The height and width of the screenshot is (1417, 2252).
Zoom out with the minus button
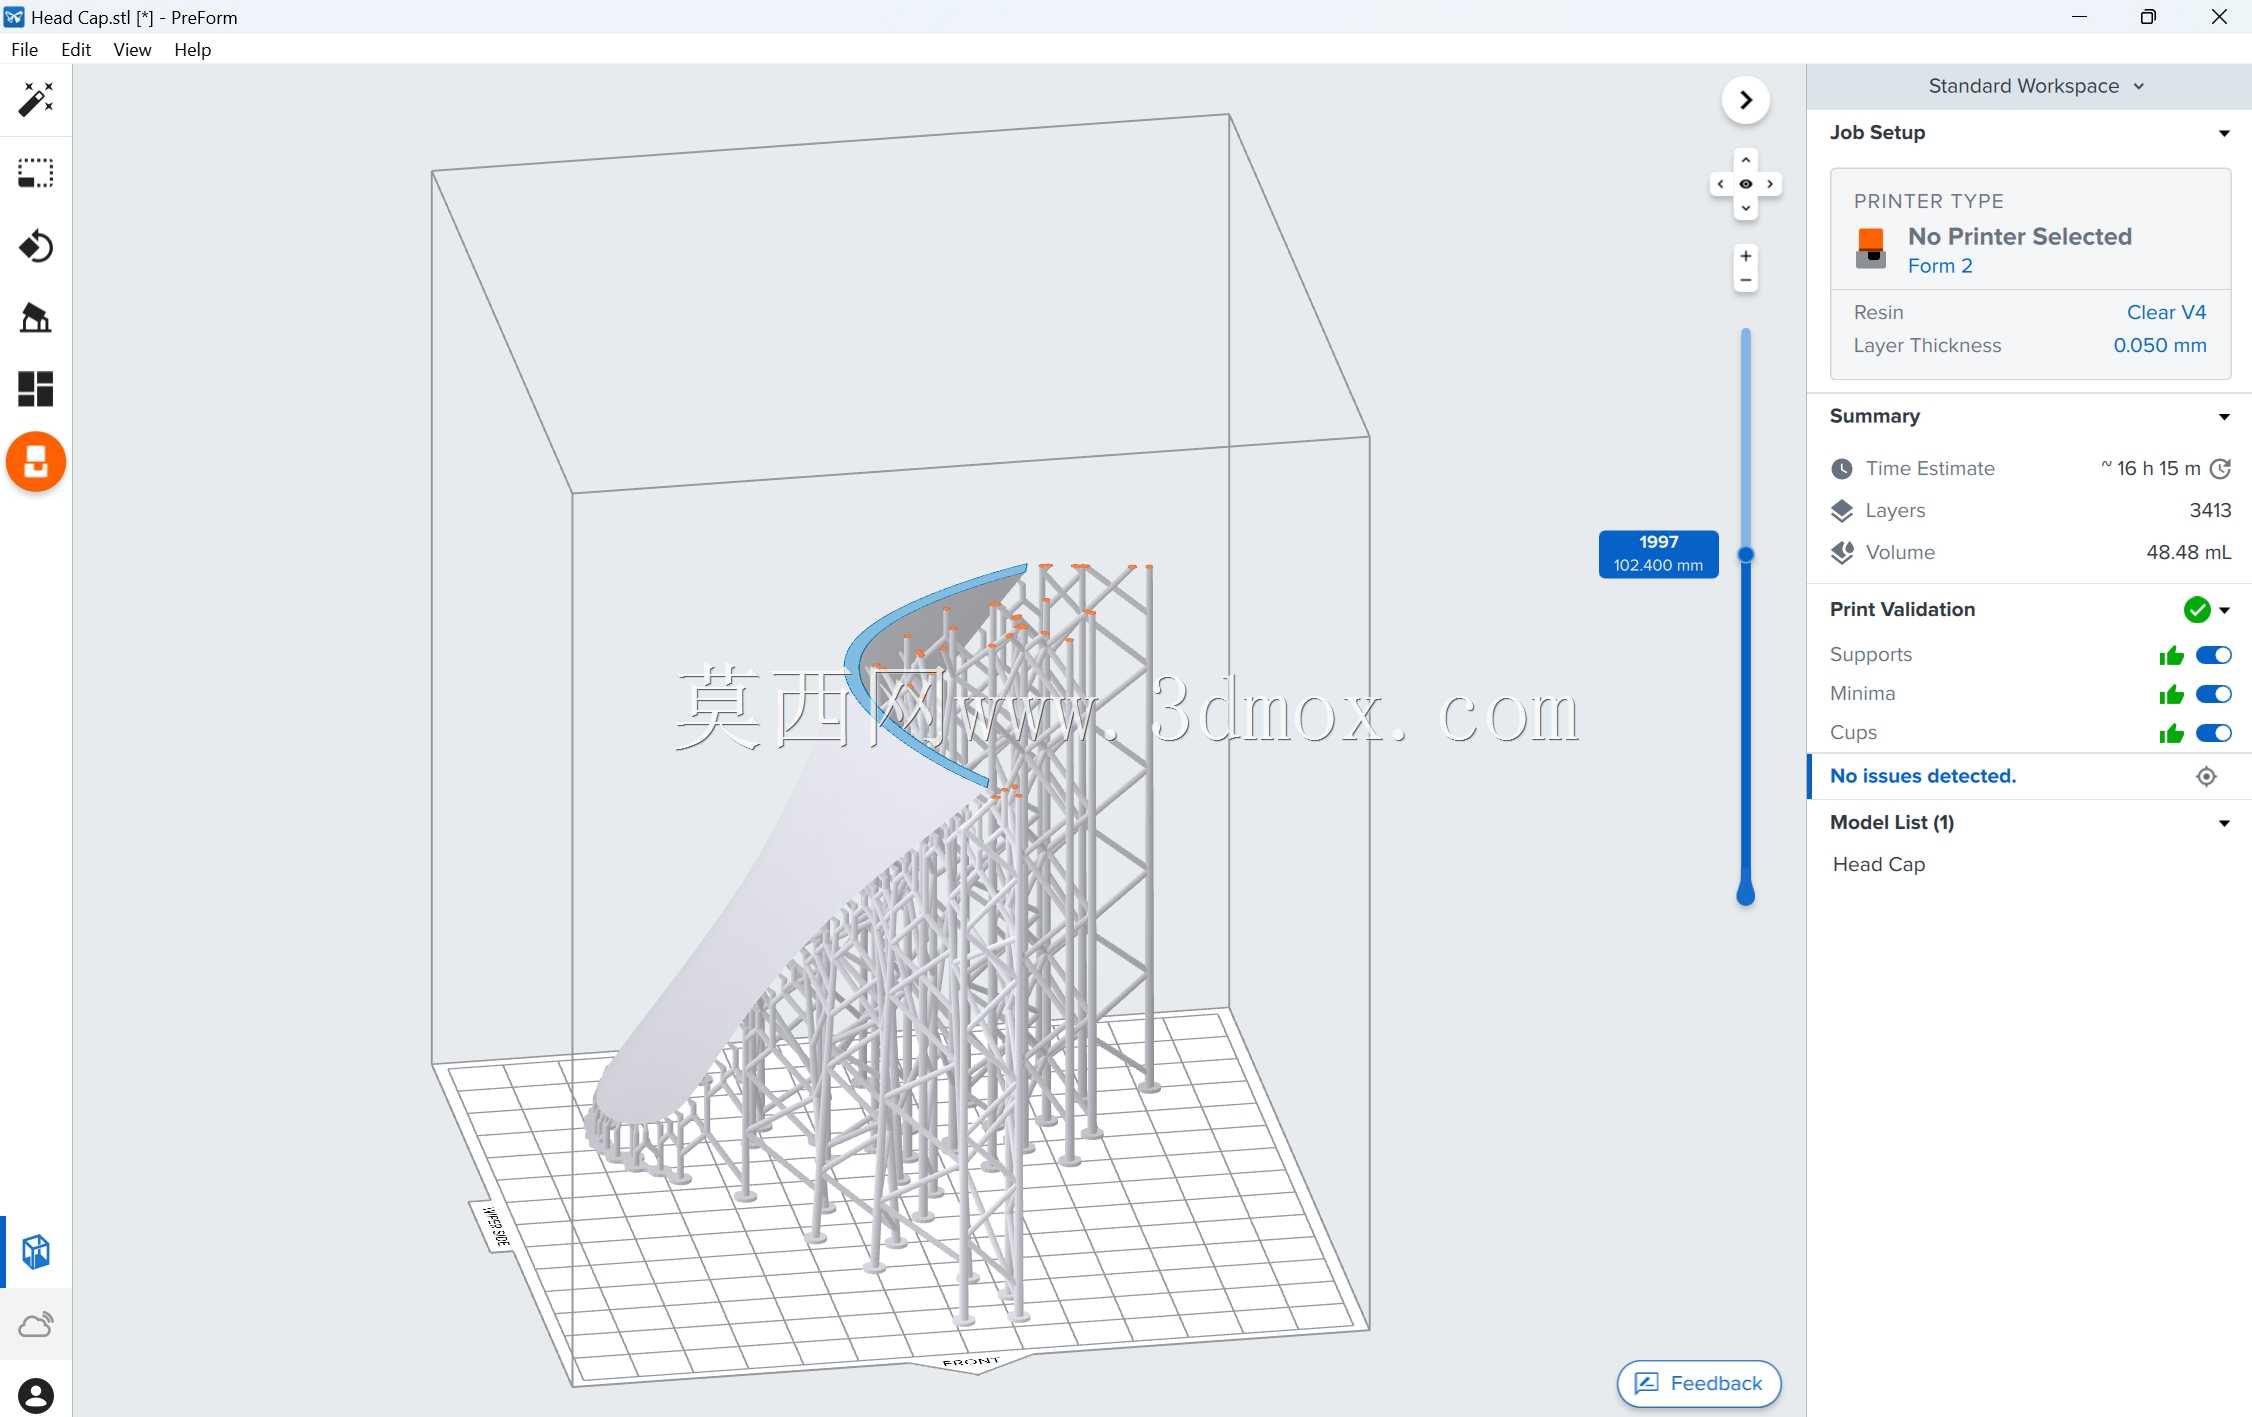coord(1746,281)
